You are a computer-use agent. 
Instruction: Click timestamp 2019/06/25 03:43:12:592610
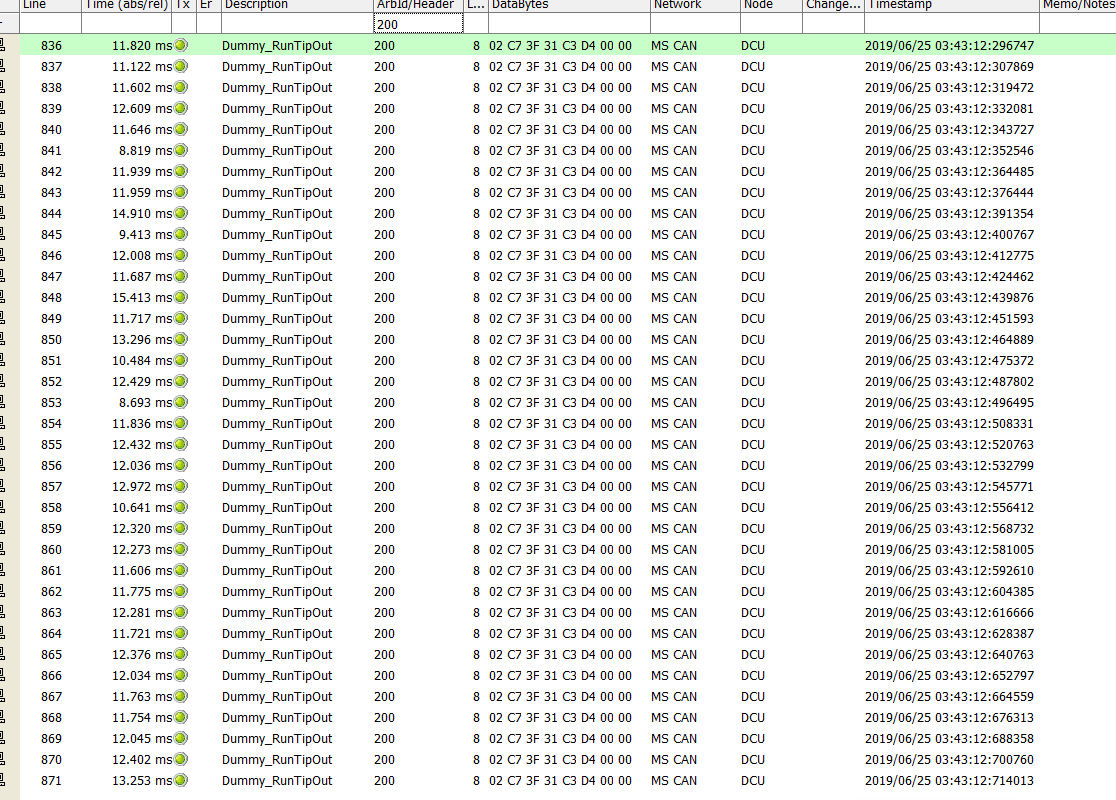[x=949, y=570]
